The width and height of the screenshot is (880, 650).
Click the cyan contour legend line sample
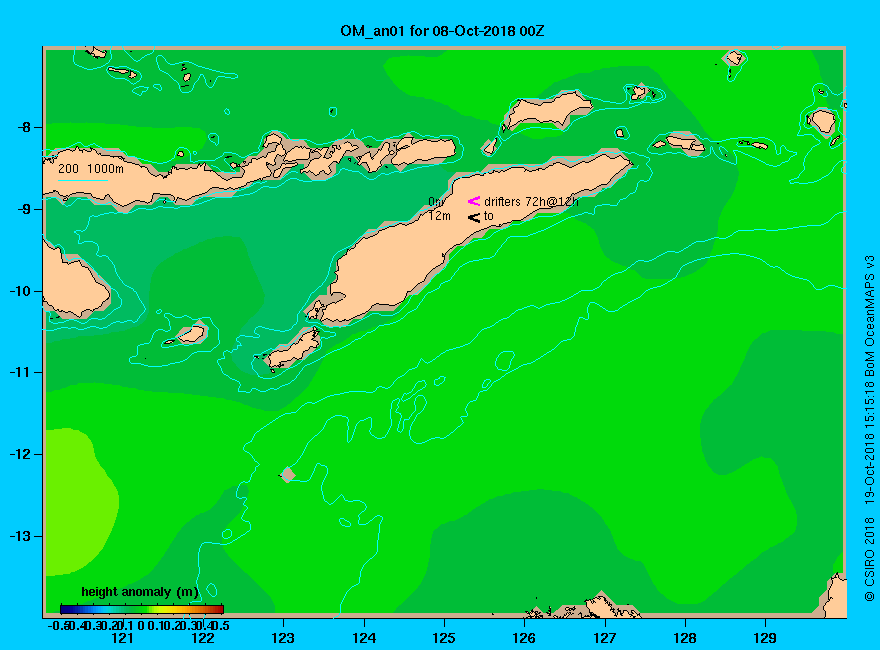coord(82,180)
